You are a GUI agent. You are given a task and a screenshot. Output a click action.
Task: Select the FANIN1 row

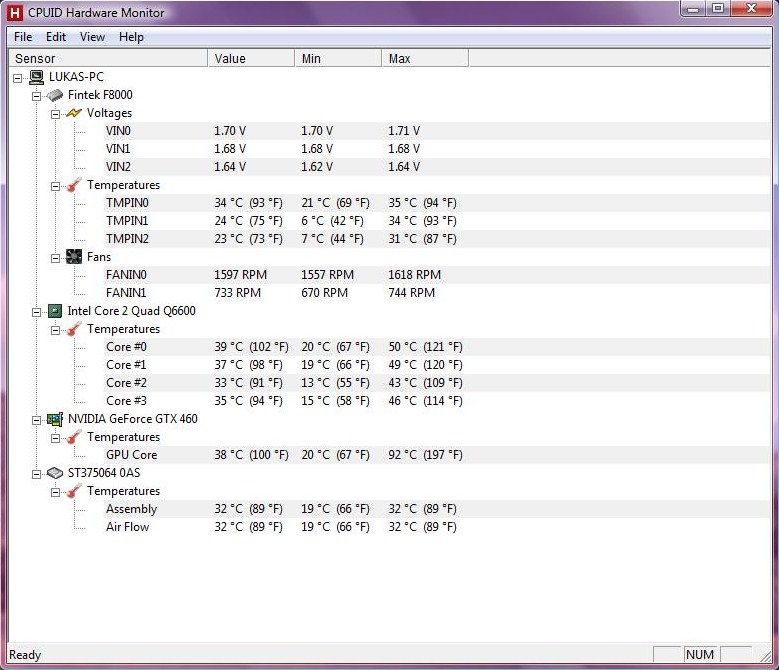coord(437,293)
